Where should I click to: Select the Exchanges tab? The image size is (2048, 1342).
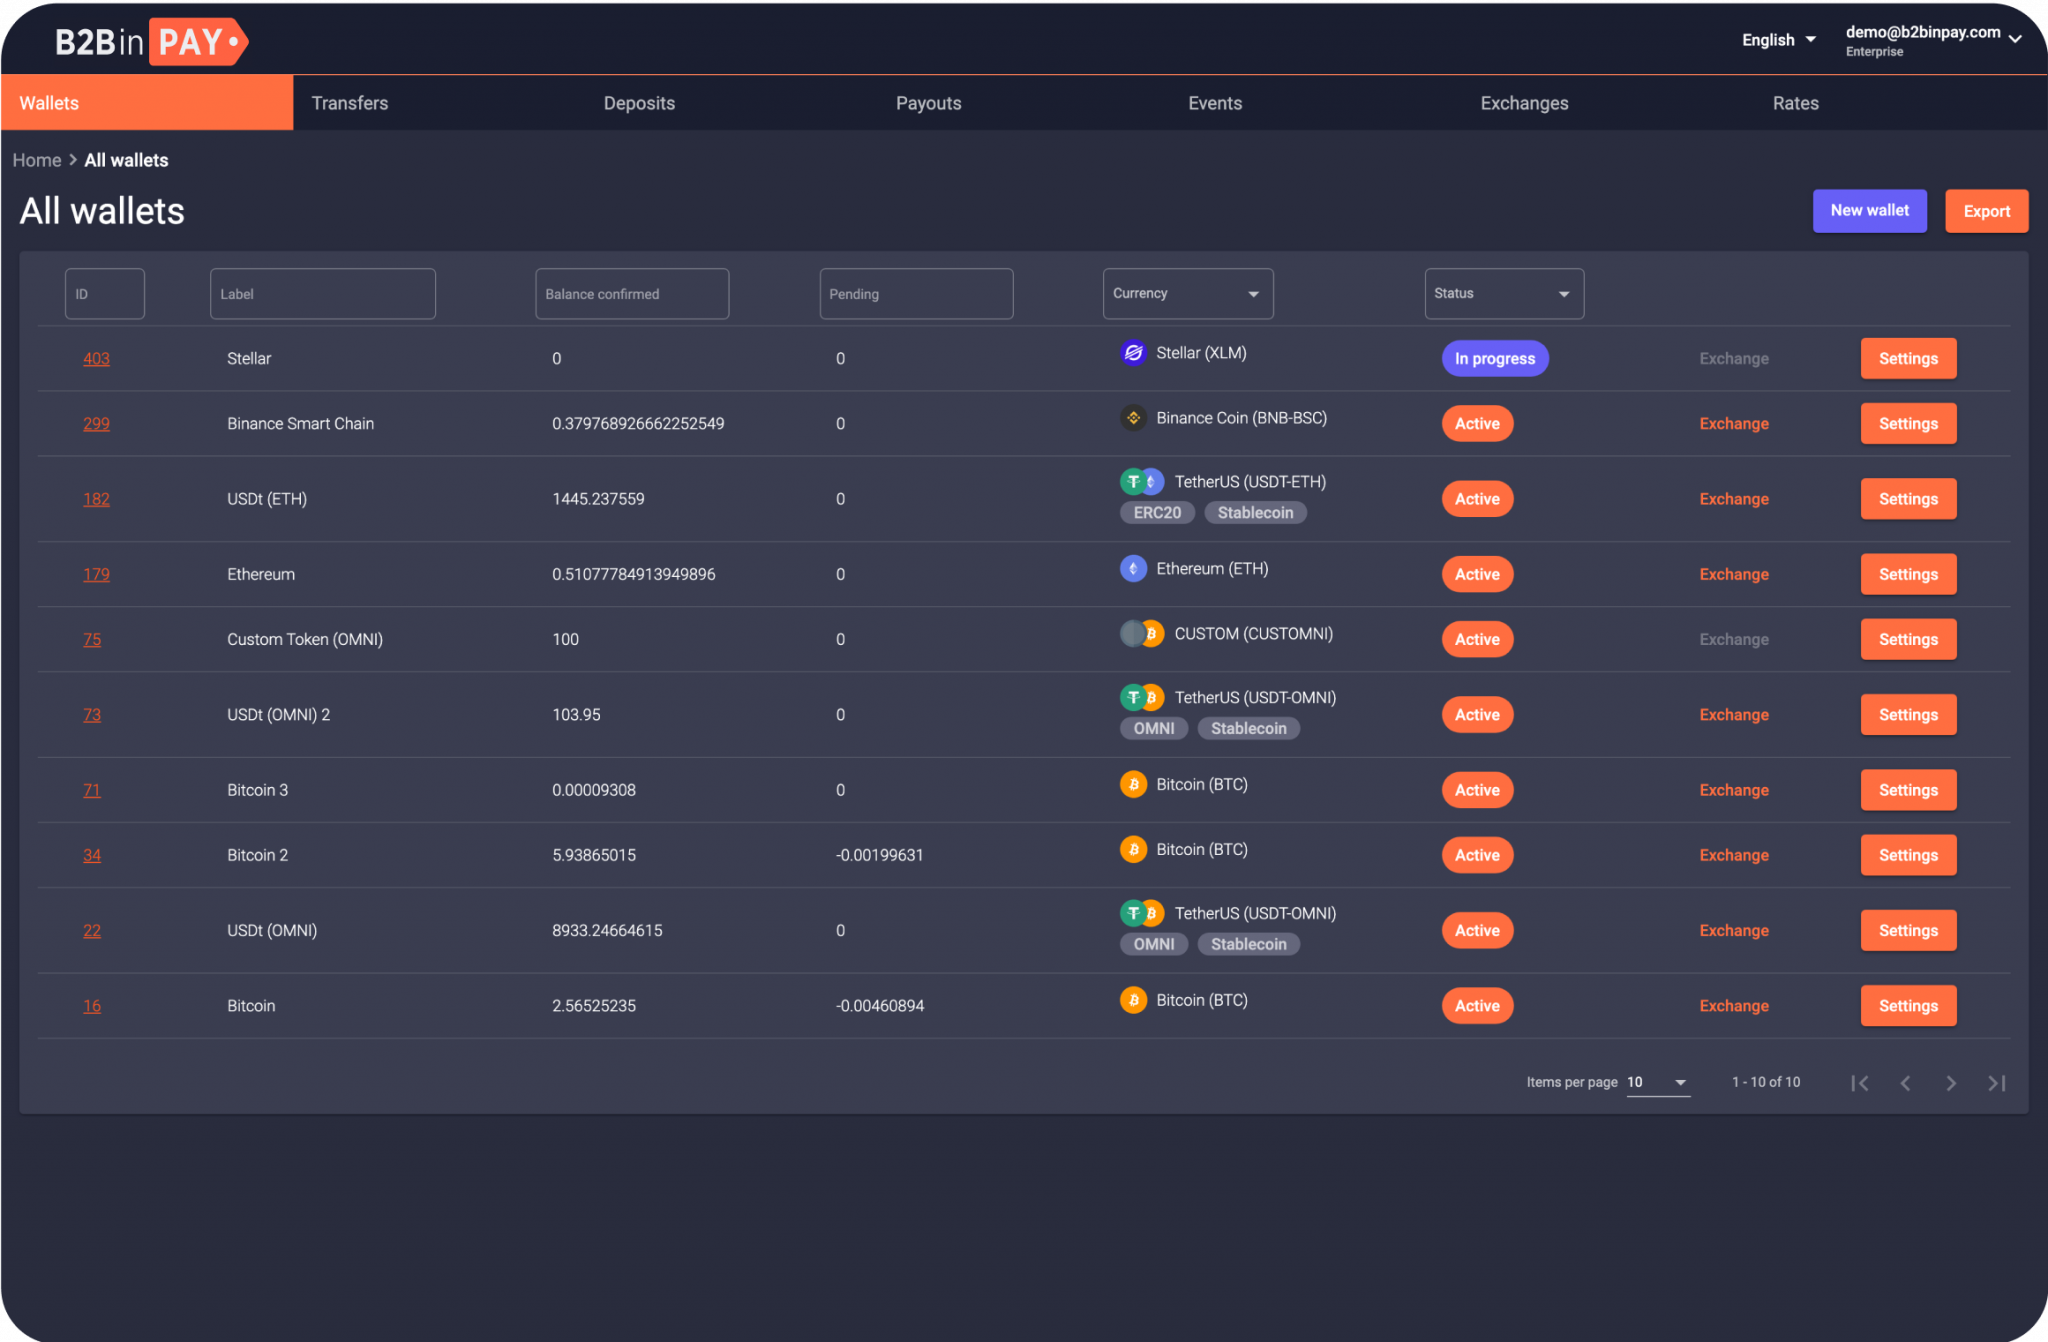(1521, 103)
